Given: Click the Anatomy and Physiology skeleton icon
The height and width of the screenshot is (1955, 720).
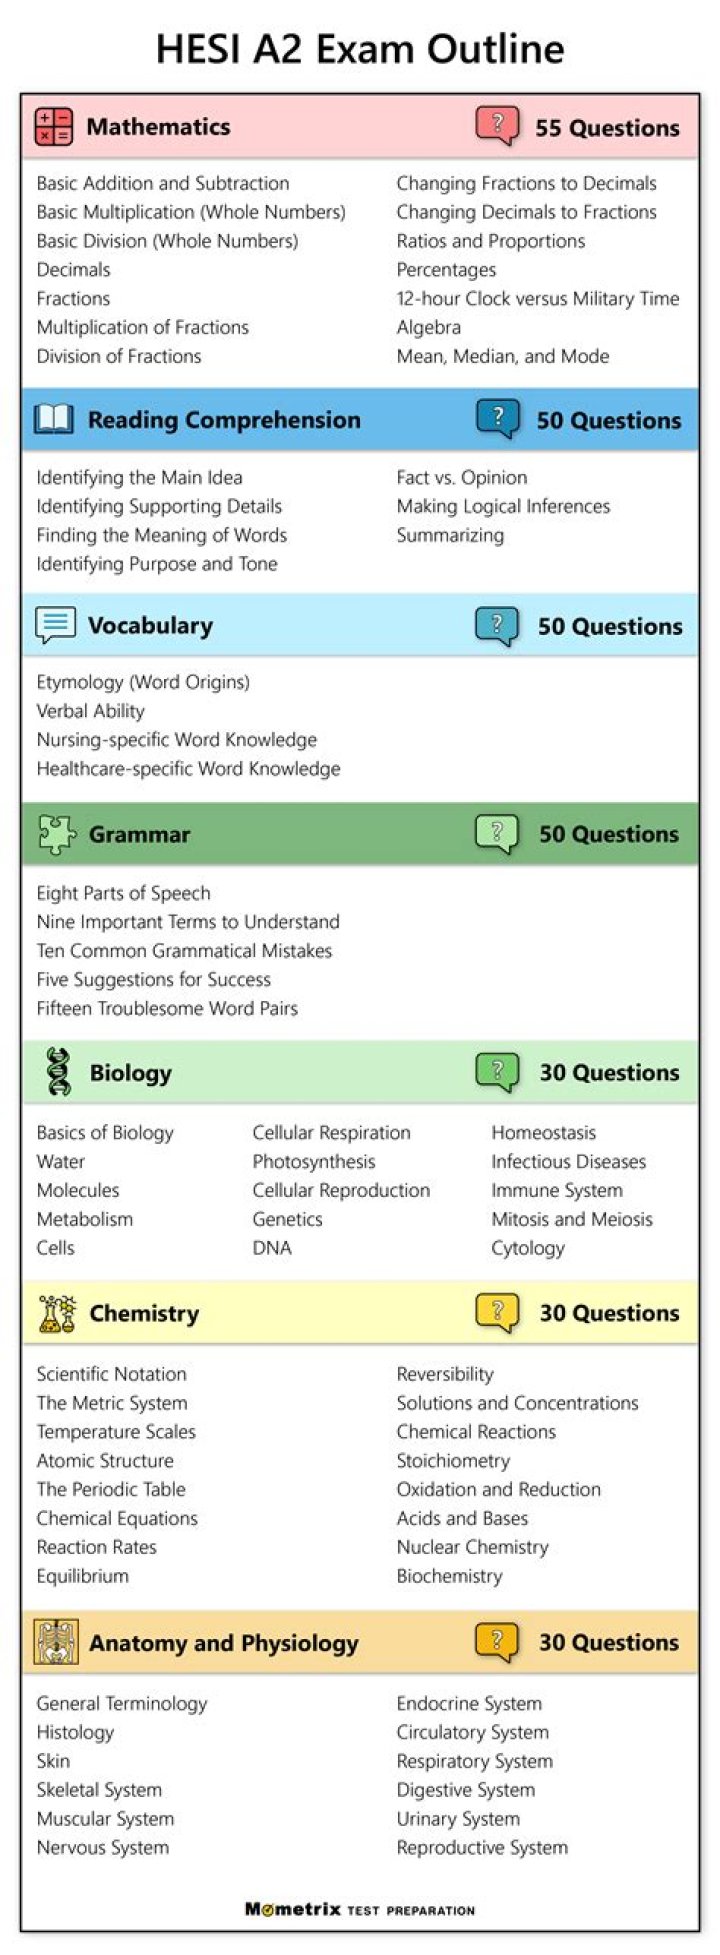Looking at the screenshot, I should [55, 1642].
